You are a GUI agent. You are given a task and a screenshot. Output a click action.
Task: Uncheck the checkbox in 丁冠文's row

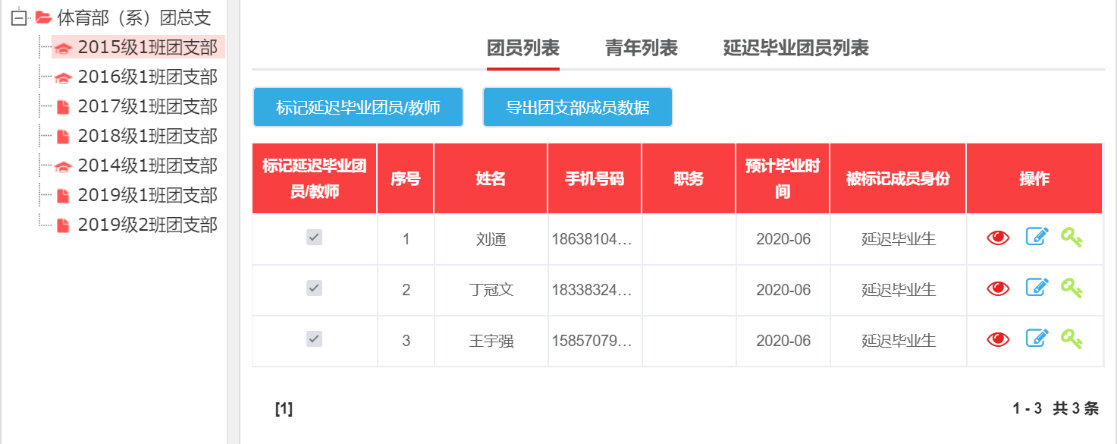(314, 288)
